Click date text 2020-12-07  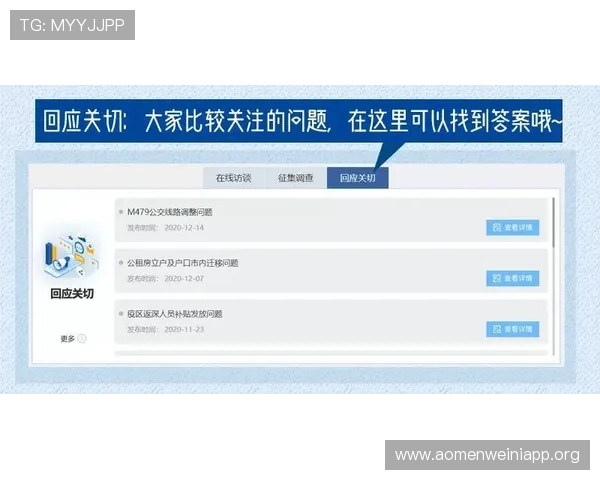tap(184, 279)
